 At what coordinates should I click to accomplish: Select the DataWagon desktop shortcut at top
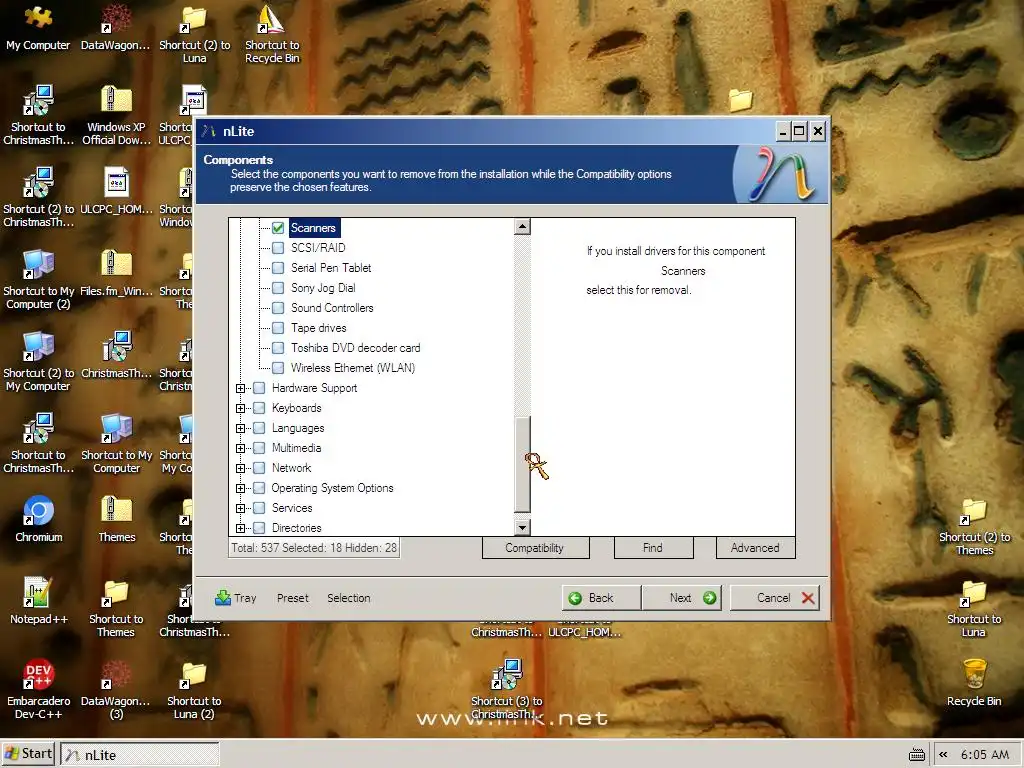pyautogui.click(x=116, y=27)
